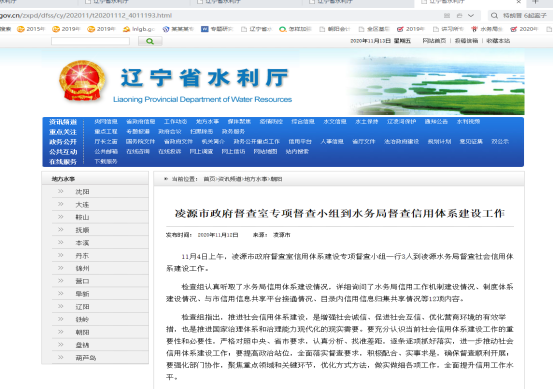This screenshot has width=554, height=390.
Task: Open the lngb.gov bookmark icon
Action: [x=126, y=29]
